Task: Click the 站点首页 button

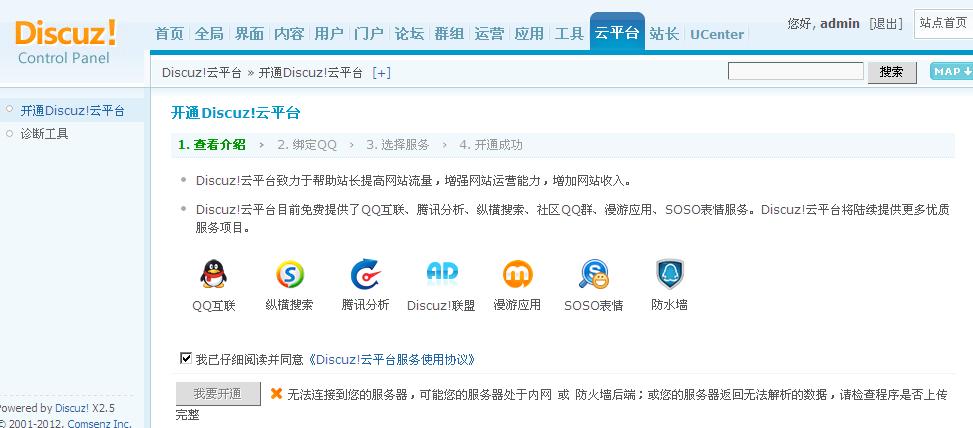Action: 943,24
